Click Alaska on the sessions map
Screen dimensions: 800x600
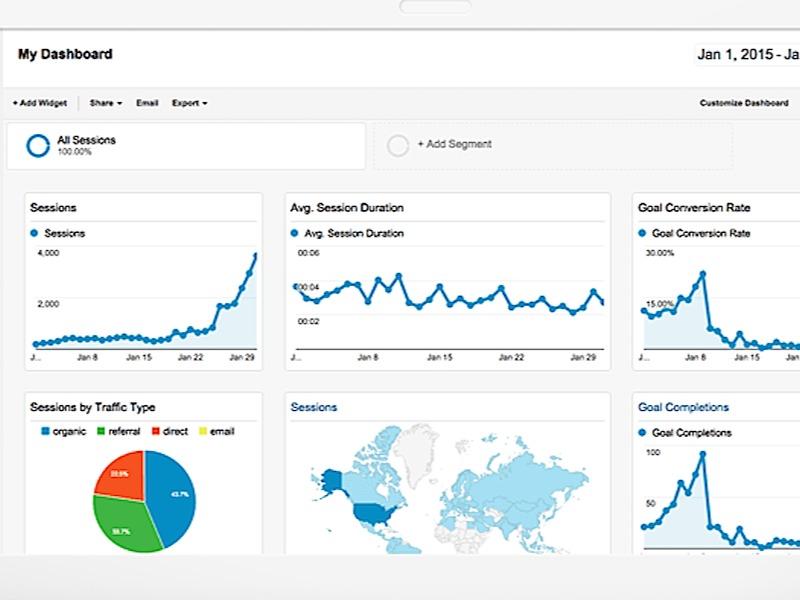pos(332,481)
